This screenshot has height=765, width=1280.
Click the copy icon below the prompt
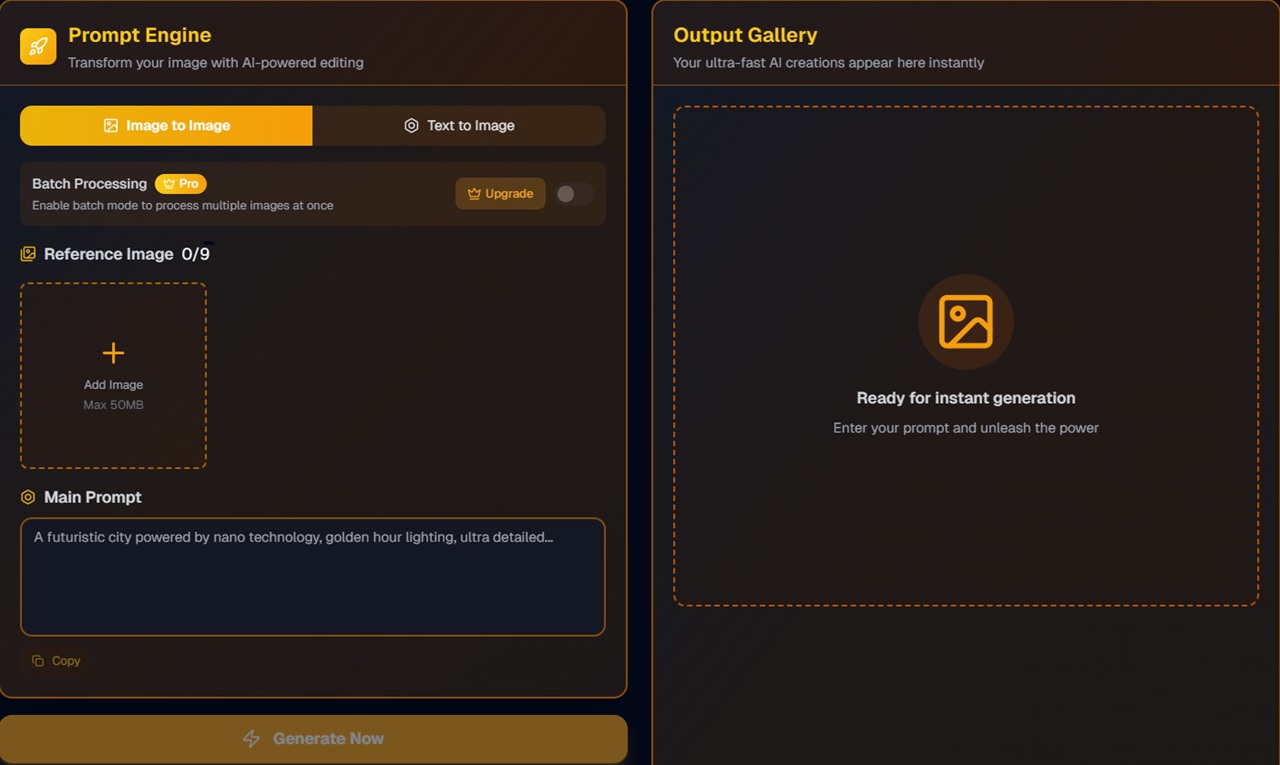coord(38,661)
